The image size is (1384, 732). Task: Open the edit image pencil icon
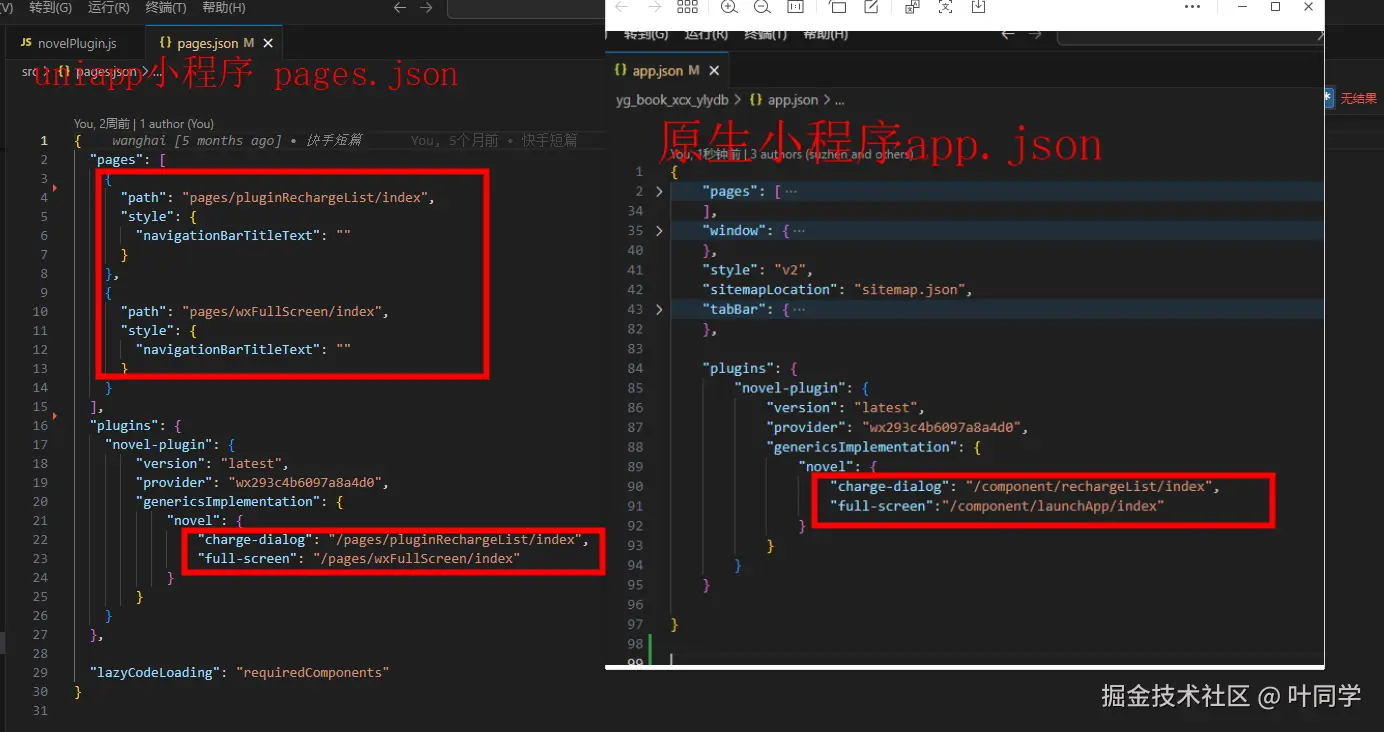[x=871, y=7]
